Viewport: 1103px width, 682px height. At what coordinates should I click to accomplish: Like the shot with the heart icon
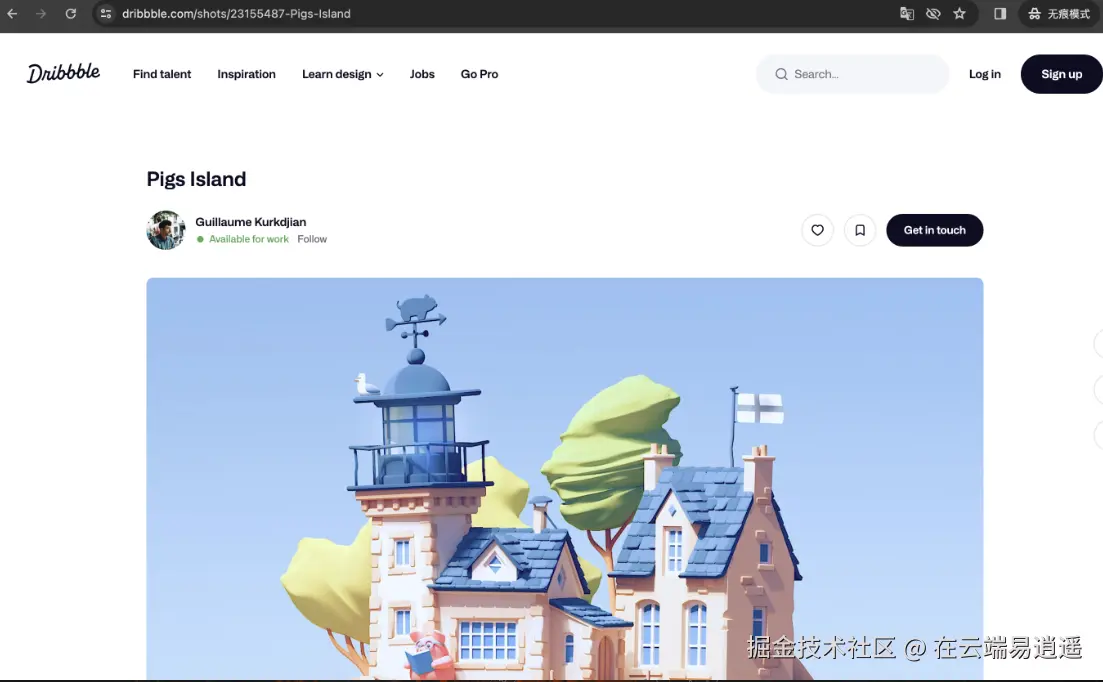817,230
